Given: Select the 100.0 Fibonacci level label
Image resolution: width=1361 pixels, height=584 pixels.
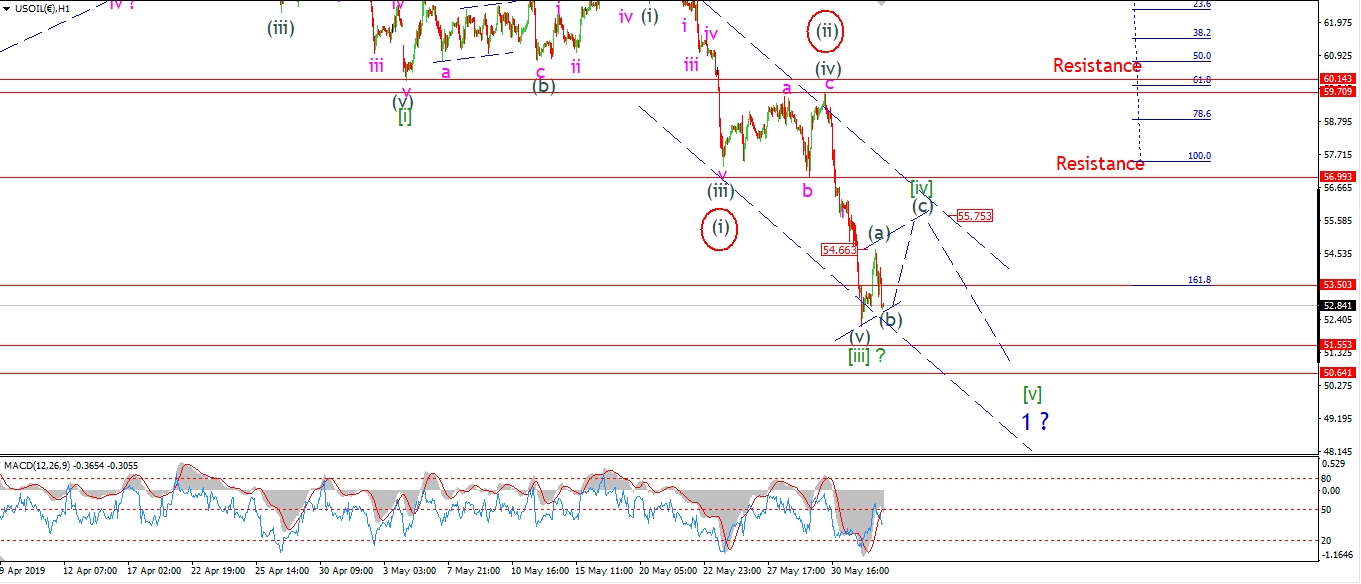Looking at the screenshot, I should pos(1199,156).
